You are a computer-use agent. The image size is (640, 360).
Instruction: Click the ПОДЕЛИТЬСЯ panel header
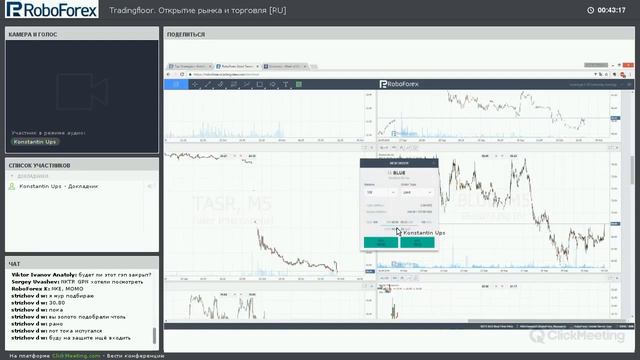click(x=399, y=34)
